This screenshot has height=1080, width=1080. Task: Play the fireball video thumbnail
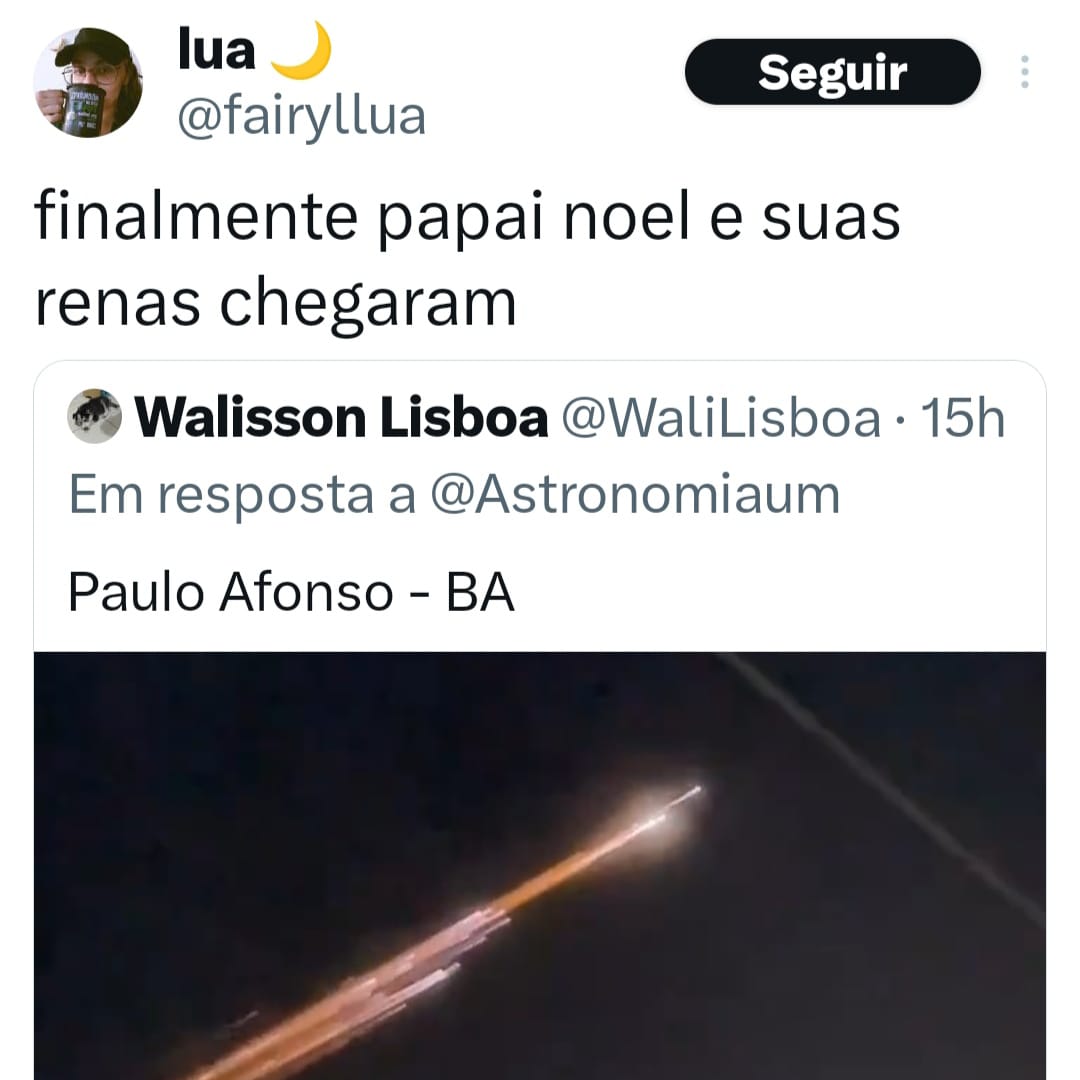[540, 866]
